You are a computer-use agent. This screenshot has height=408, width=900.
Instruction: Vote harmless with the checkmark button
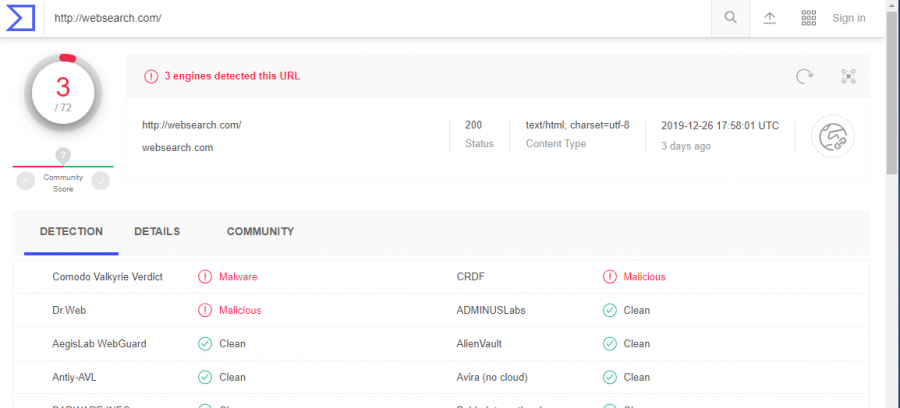pos(100,180)
